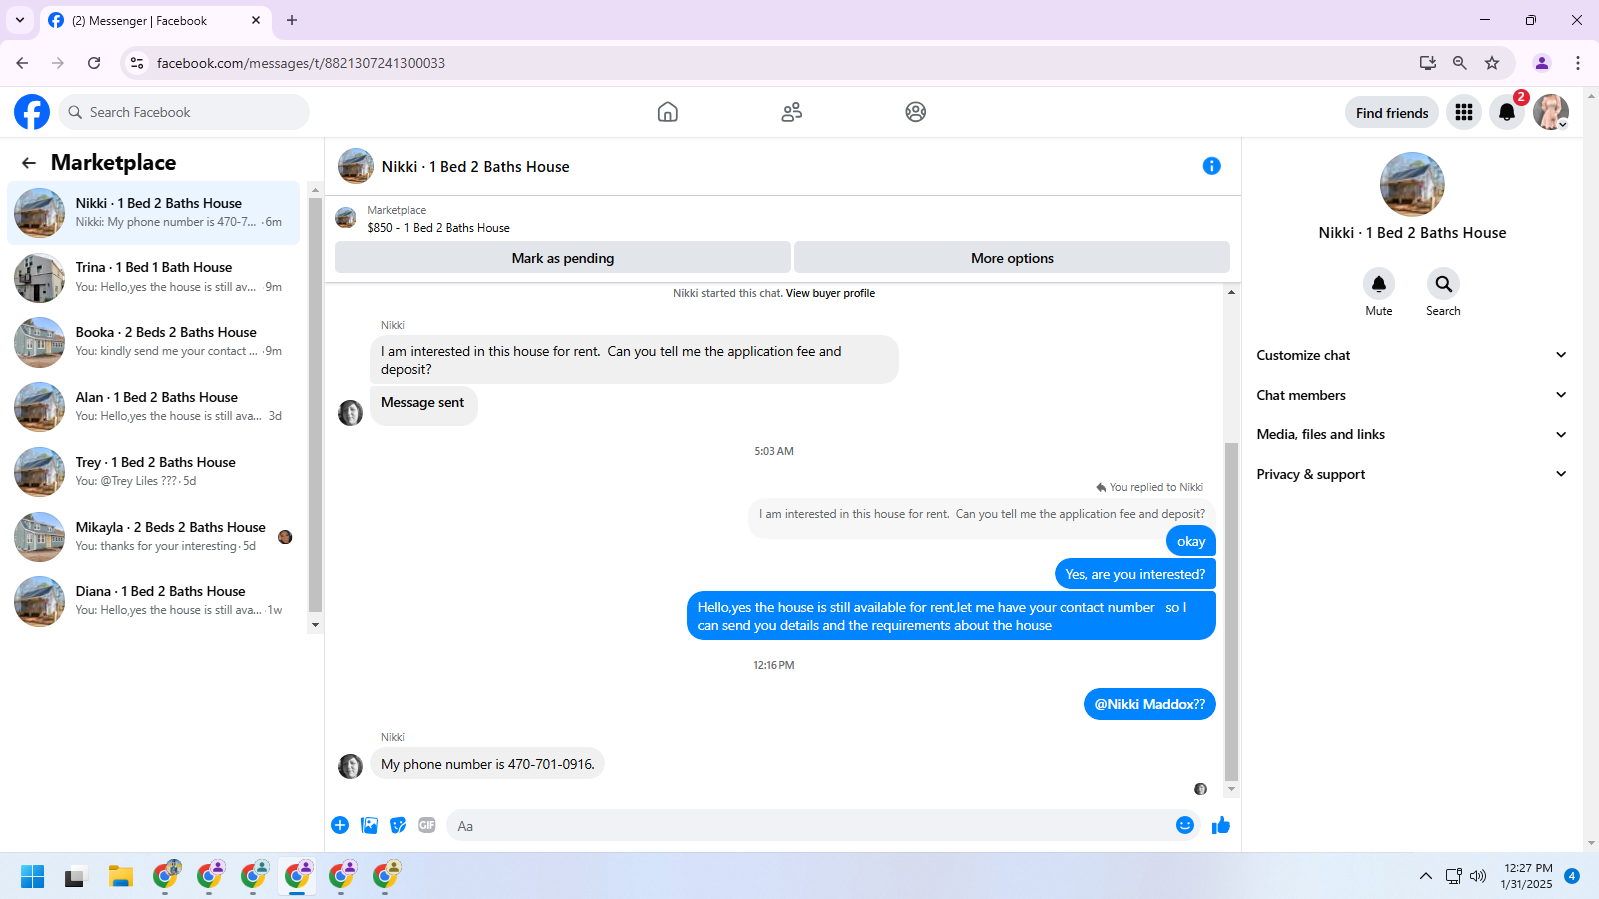
Task: Open the $850 listing thumbnail in header
Action: [x=346, y=218]
